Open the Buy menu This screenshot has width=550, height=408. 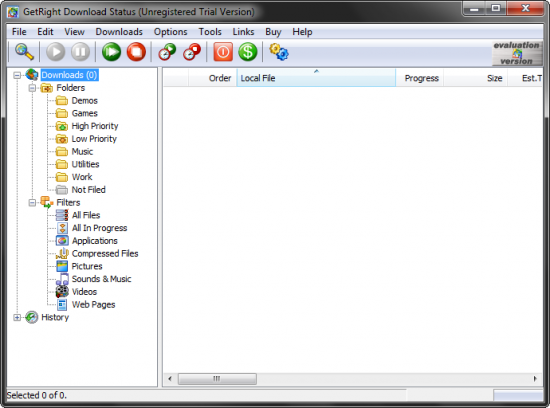pos(273,32)
